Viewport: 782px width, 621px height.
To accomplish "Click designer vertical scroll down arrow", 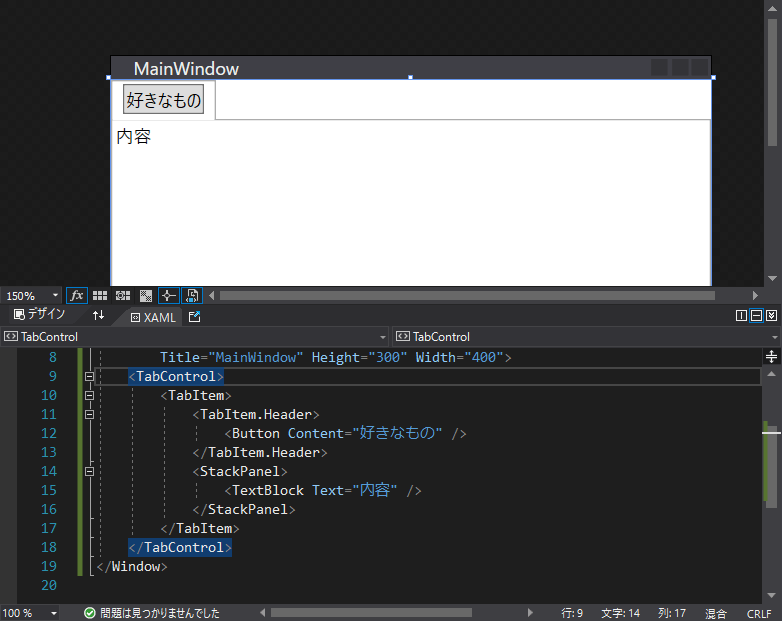I will [x=772, y=278].
